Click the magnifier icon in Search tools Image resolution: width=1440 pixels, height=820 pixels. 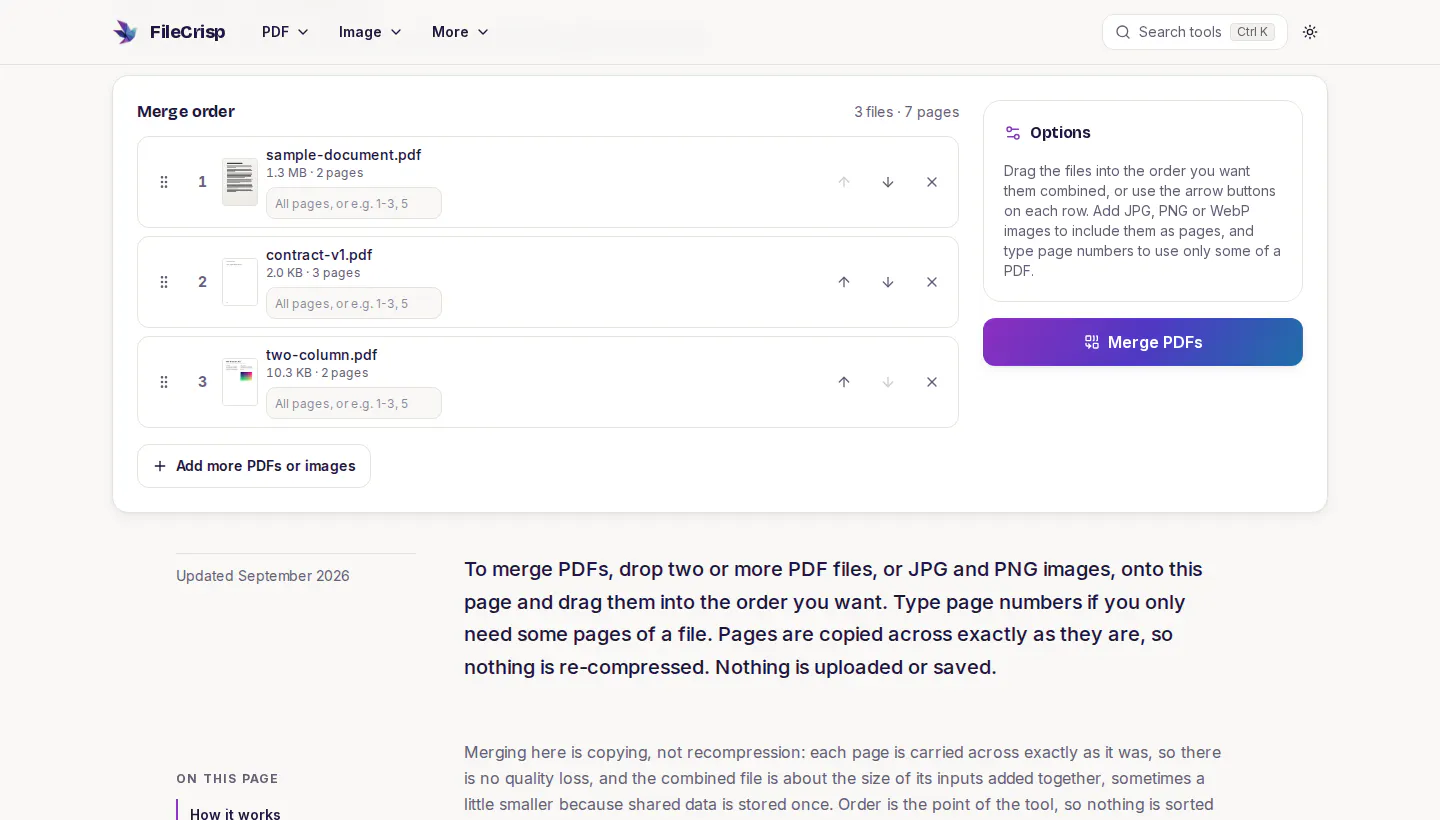point(1123,32)
